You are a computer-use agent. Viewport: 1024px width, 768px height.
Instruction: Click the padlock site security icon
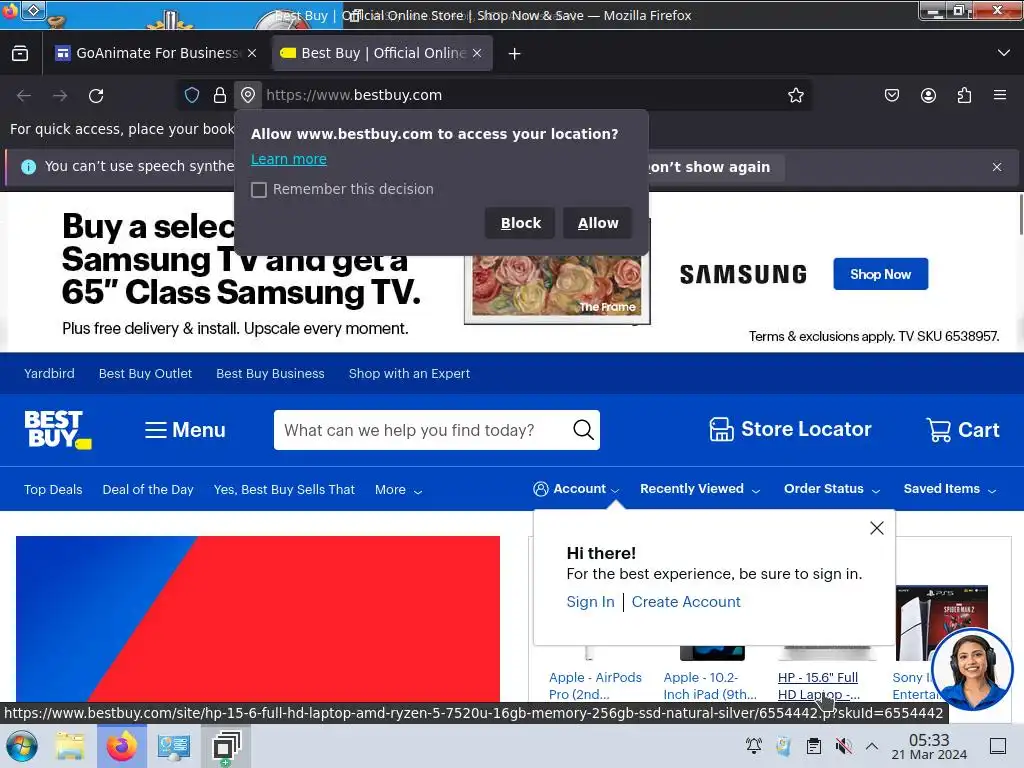click(x=220, y=95)
